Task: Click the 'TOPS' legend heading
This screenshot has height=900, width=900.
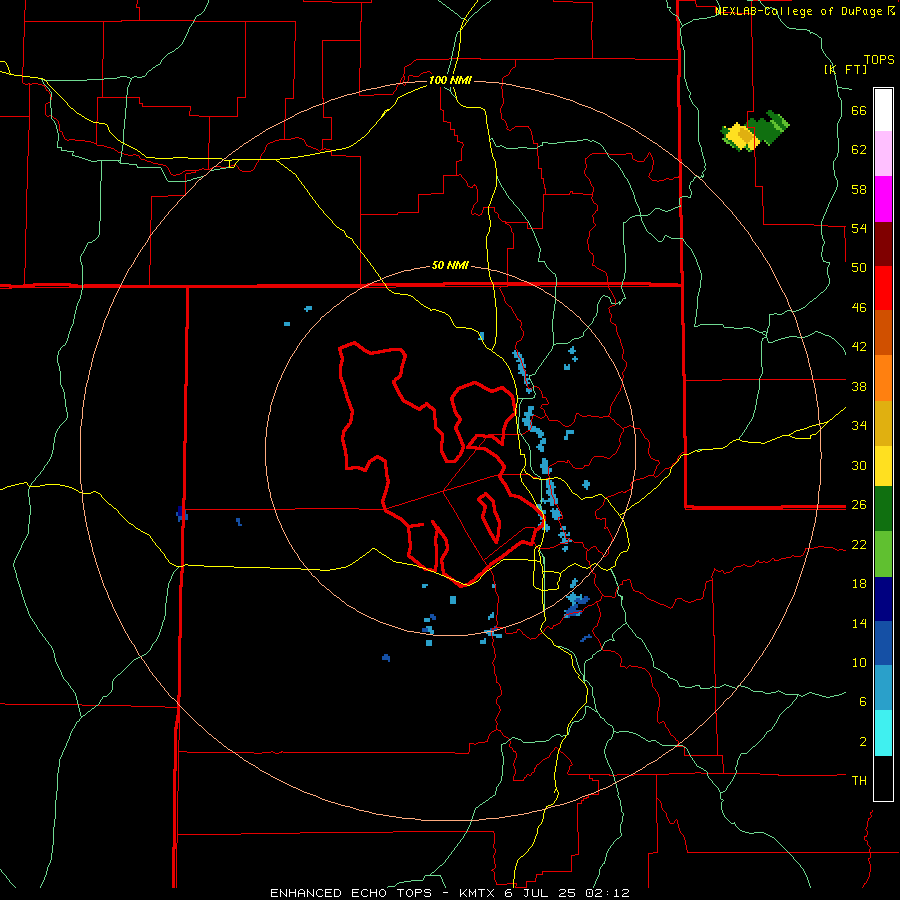Action: click(879, 59)
